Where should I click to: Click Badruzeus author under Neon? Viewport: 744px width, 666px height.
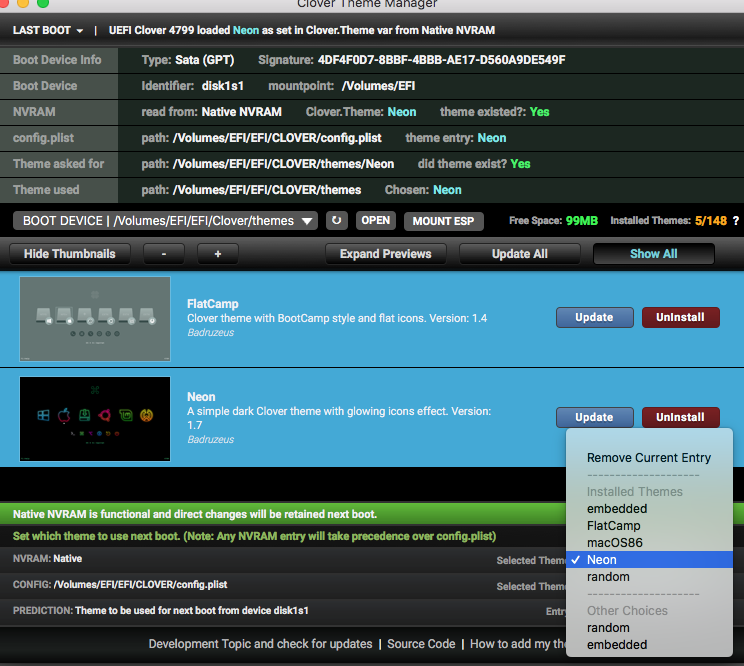pos(211,440)
